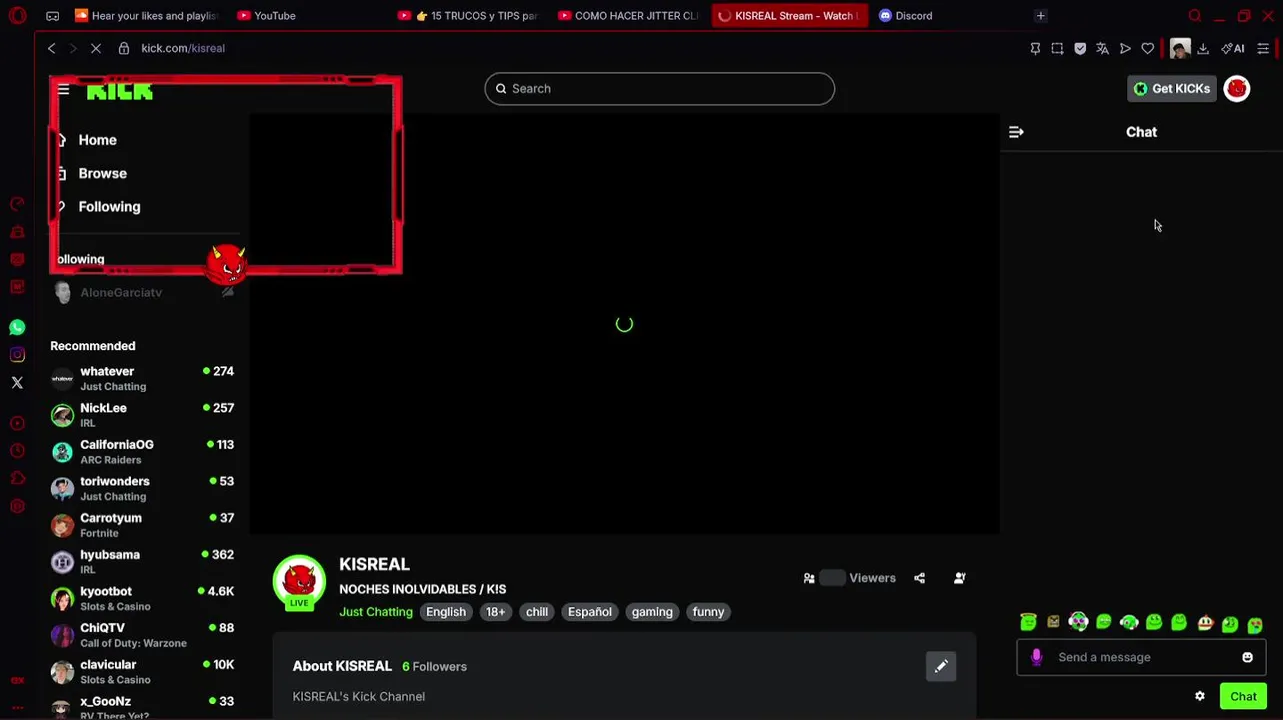
Task: Open recommended channel kyootbot
Action: (142, 598)
